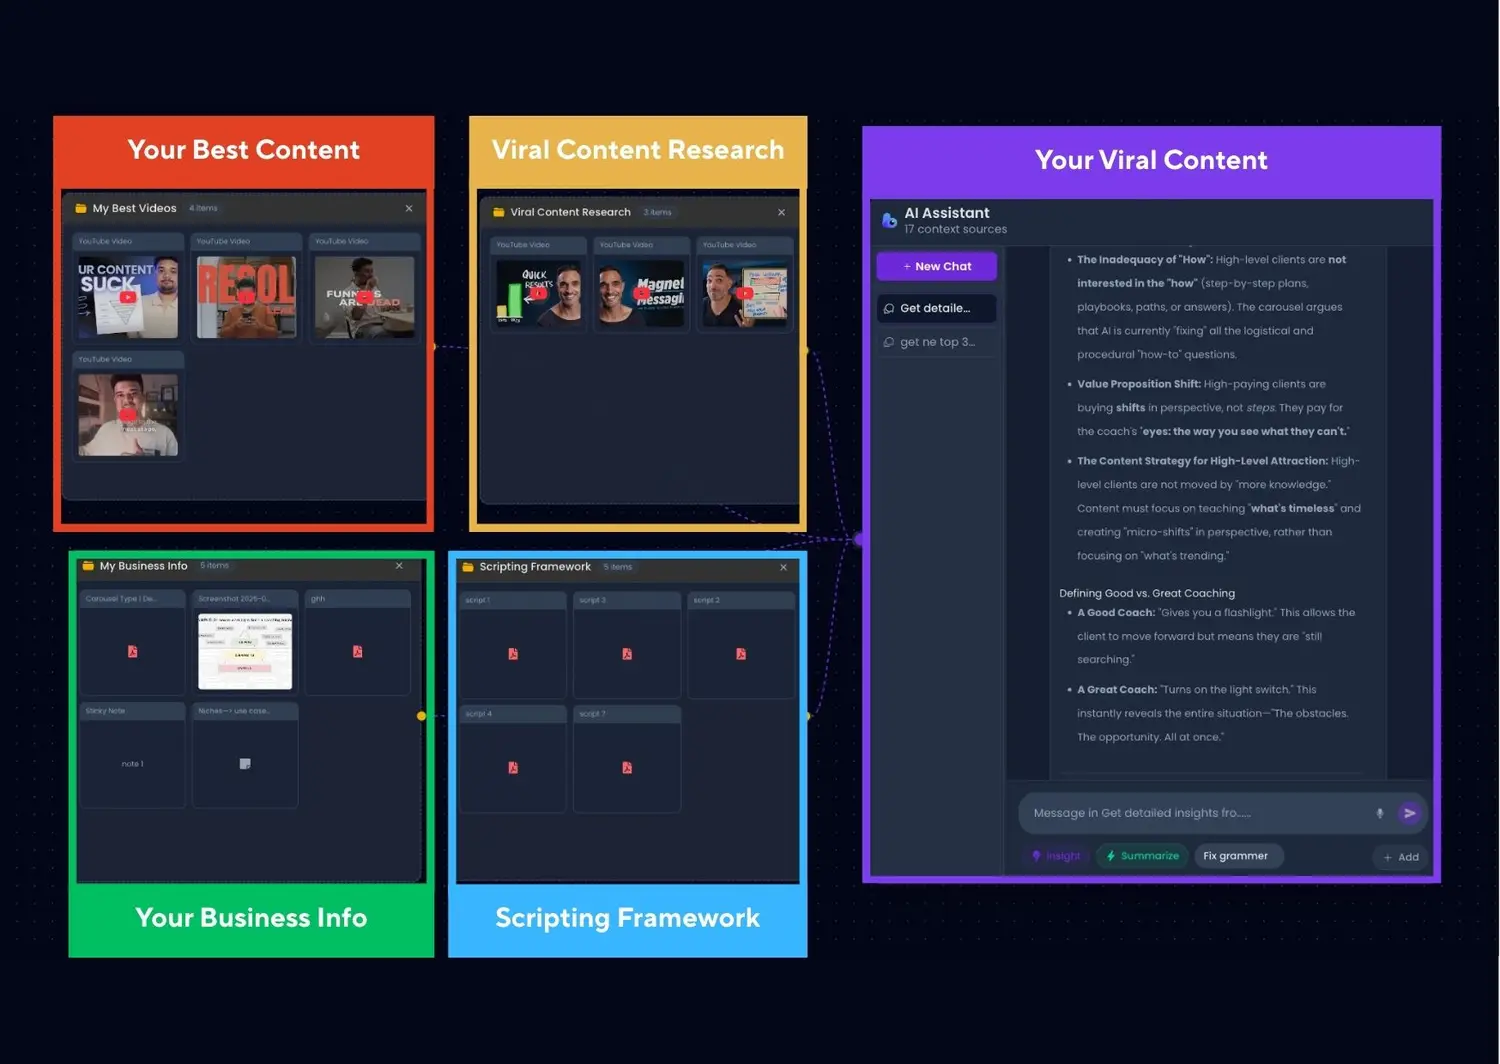Open the script 7 PDF icon
The height and width of the screenshot is (1064, 1500).
point(627,768)
